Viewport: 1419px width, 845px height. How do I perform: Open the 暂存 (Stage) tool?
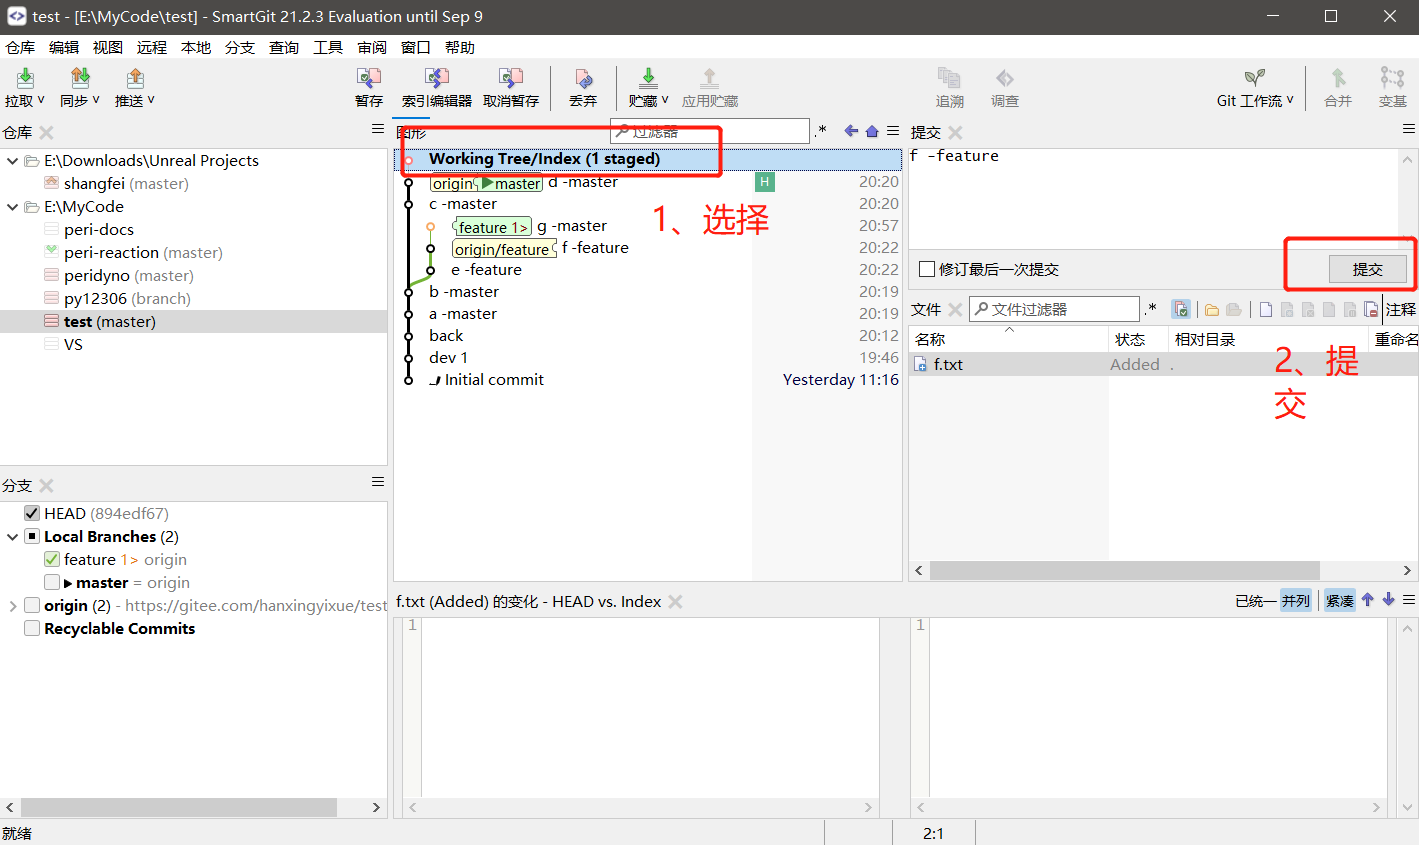tap(368, 88)
